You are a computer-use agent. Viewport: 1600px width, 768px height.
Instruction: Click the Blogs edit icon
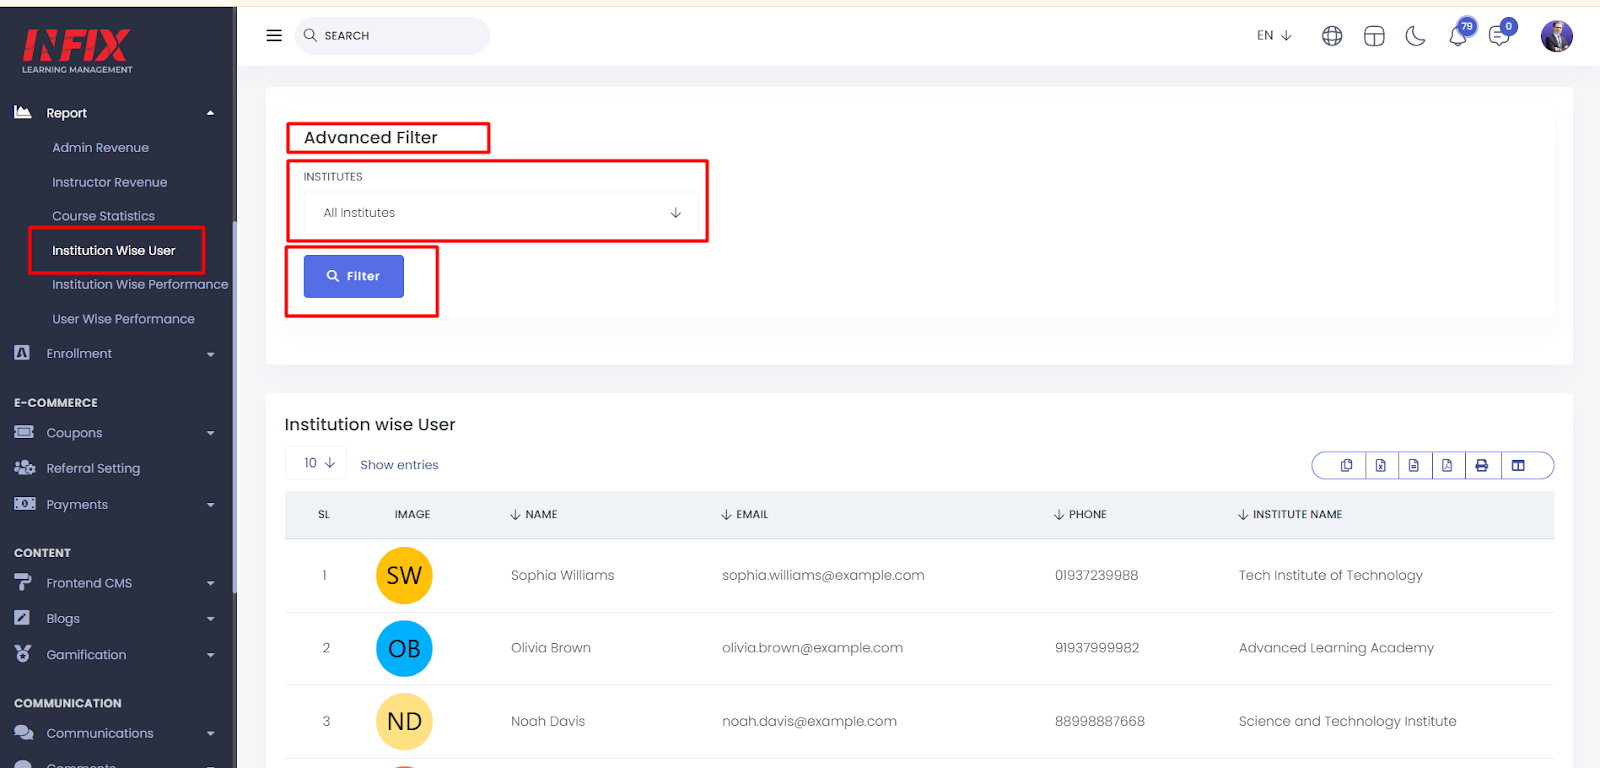[x=22, y=618]
